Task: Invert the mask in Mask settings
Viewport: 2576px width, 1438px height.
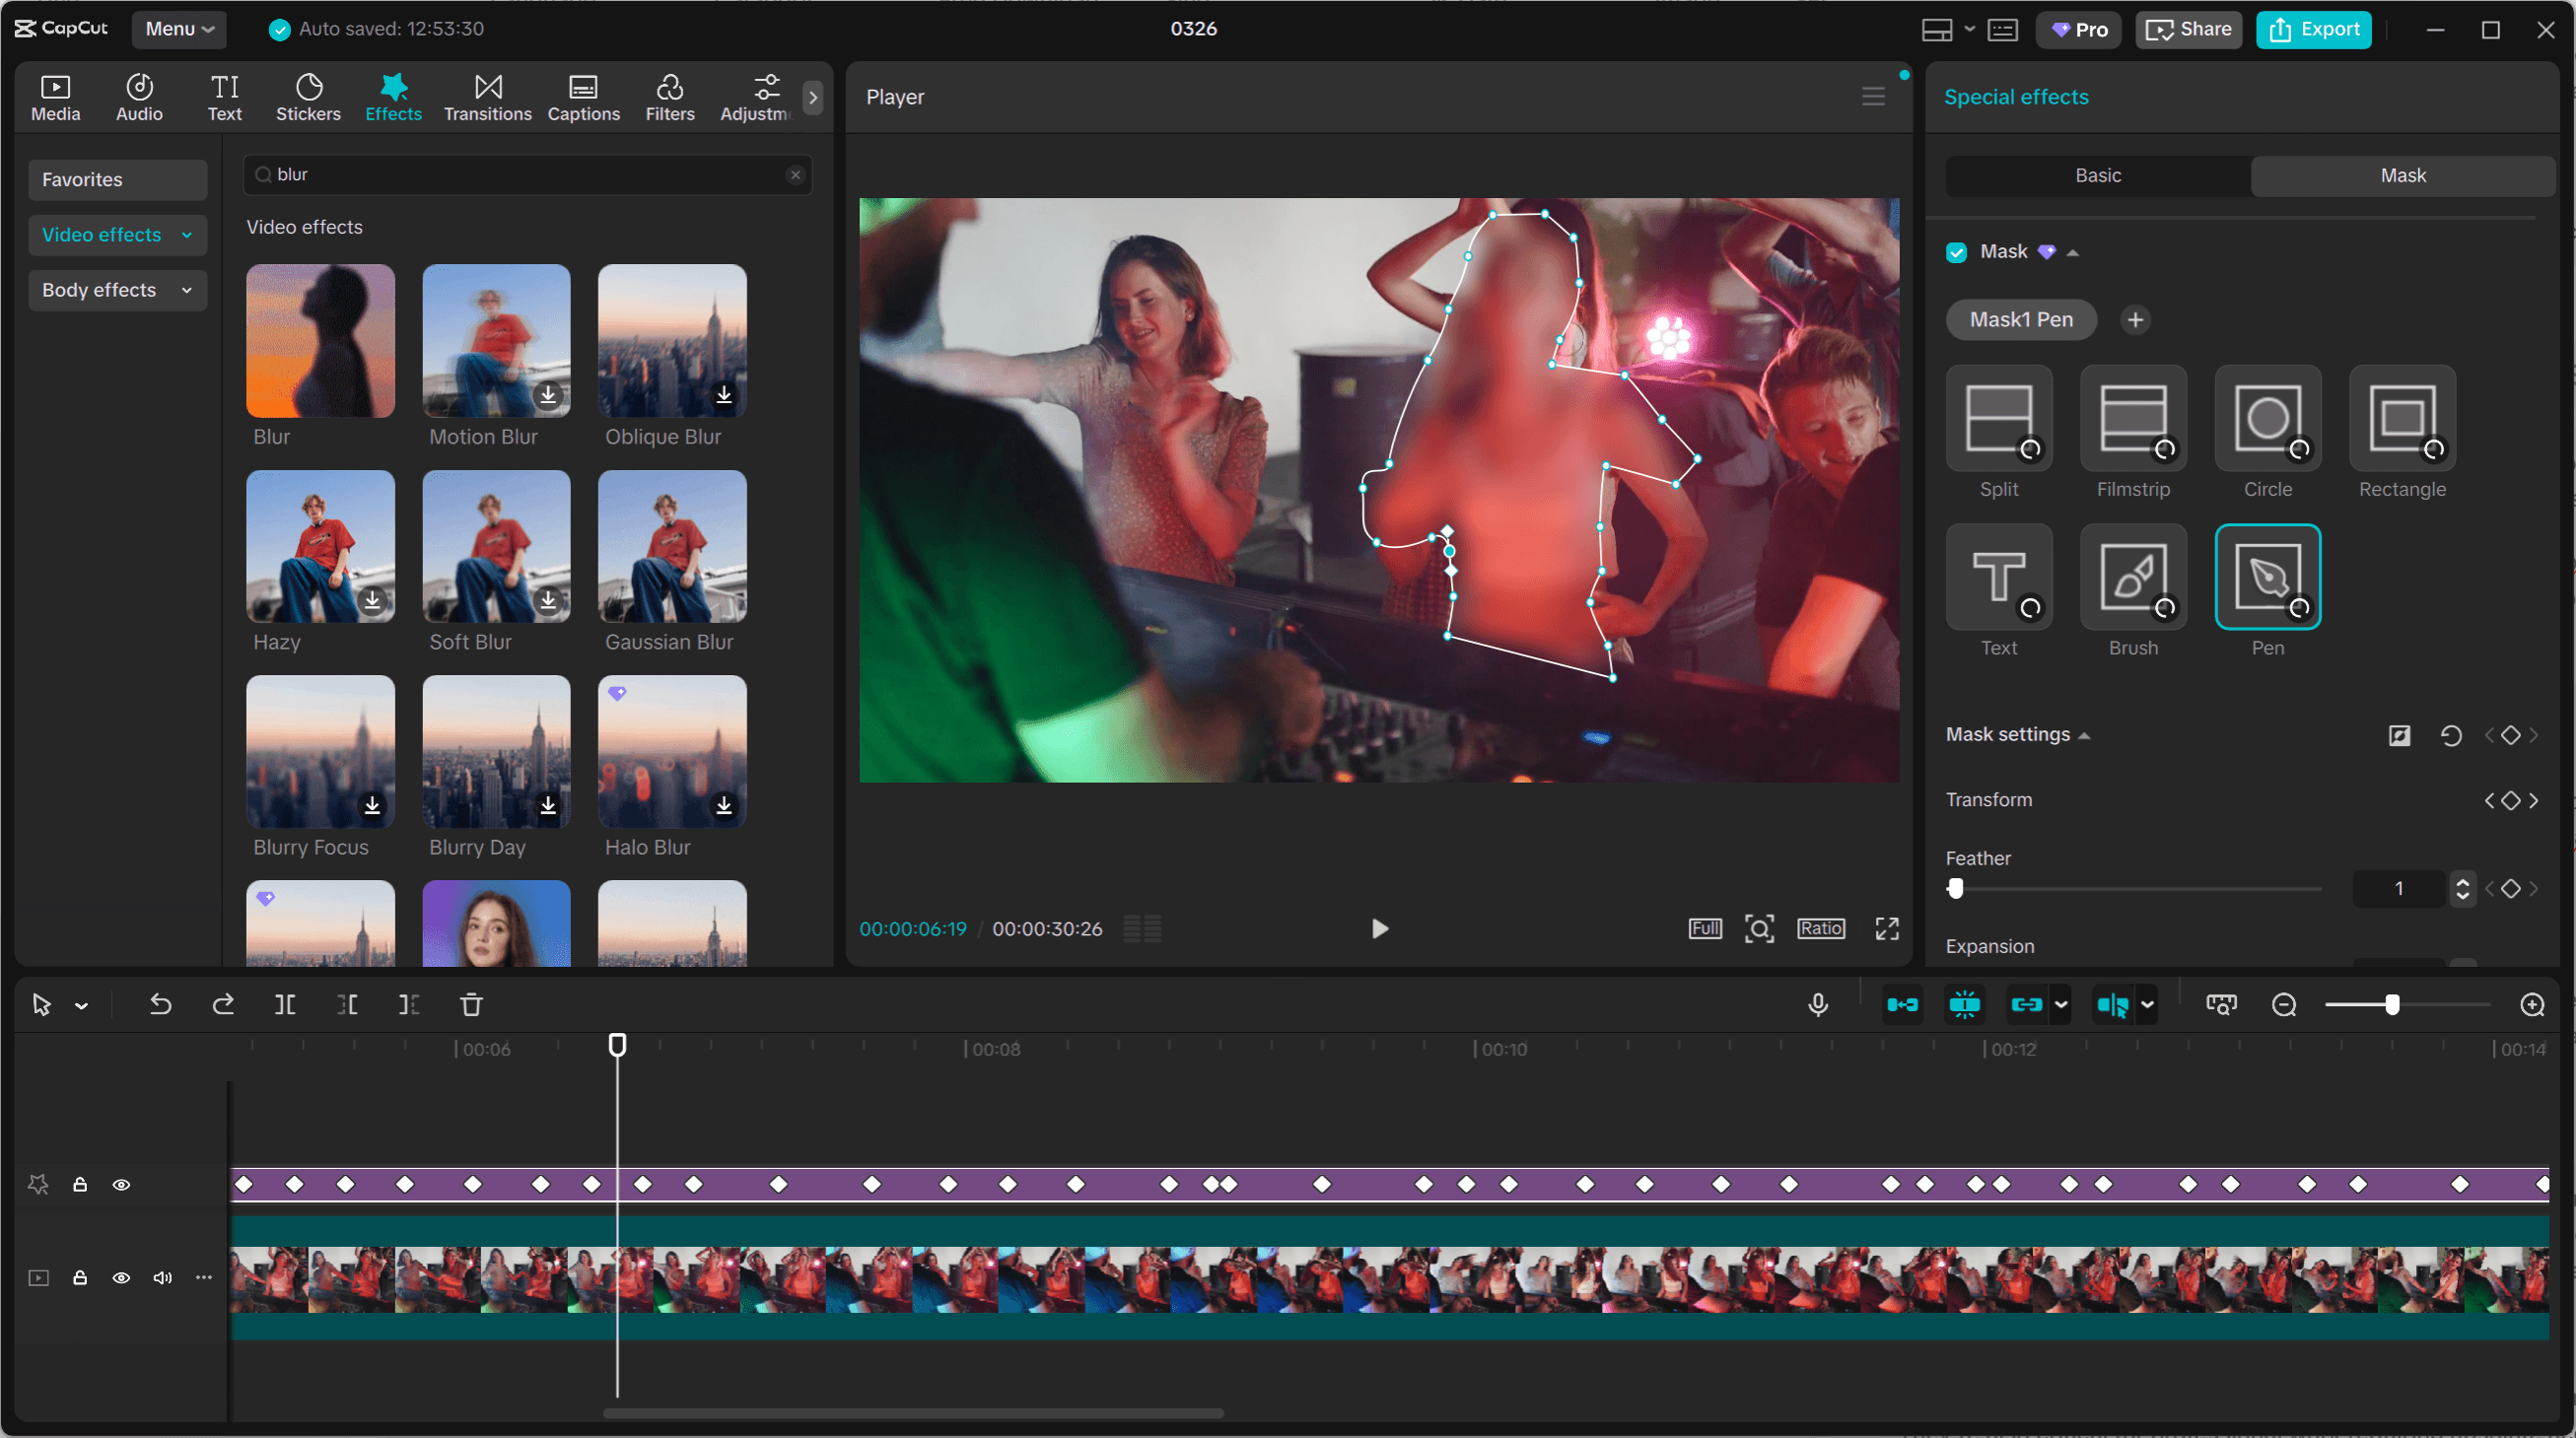Action: coord(2400,735)
